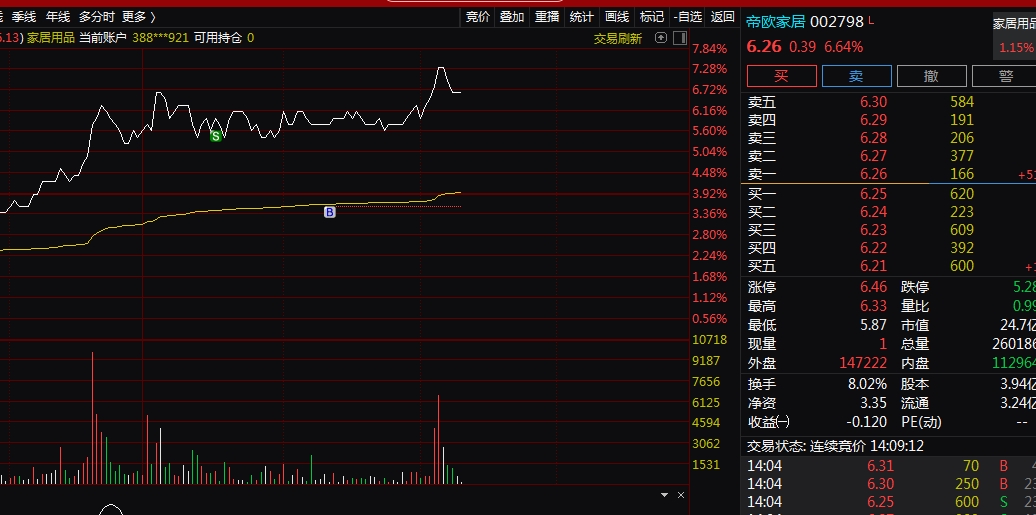
Task: Expand the bottom panel dropdown triangle
Action: [665, 495]
